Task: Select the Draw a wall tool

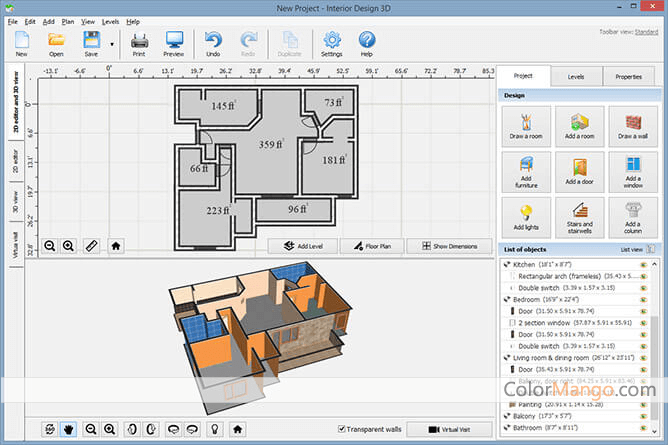Action: point(633,126)
